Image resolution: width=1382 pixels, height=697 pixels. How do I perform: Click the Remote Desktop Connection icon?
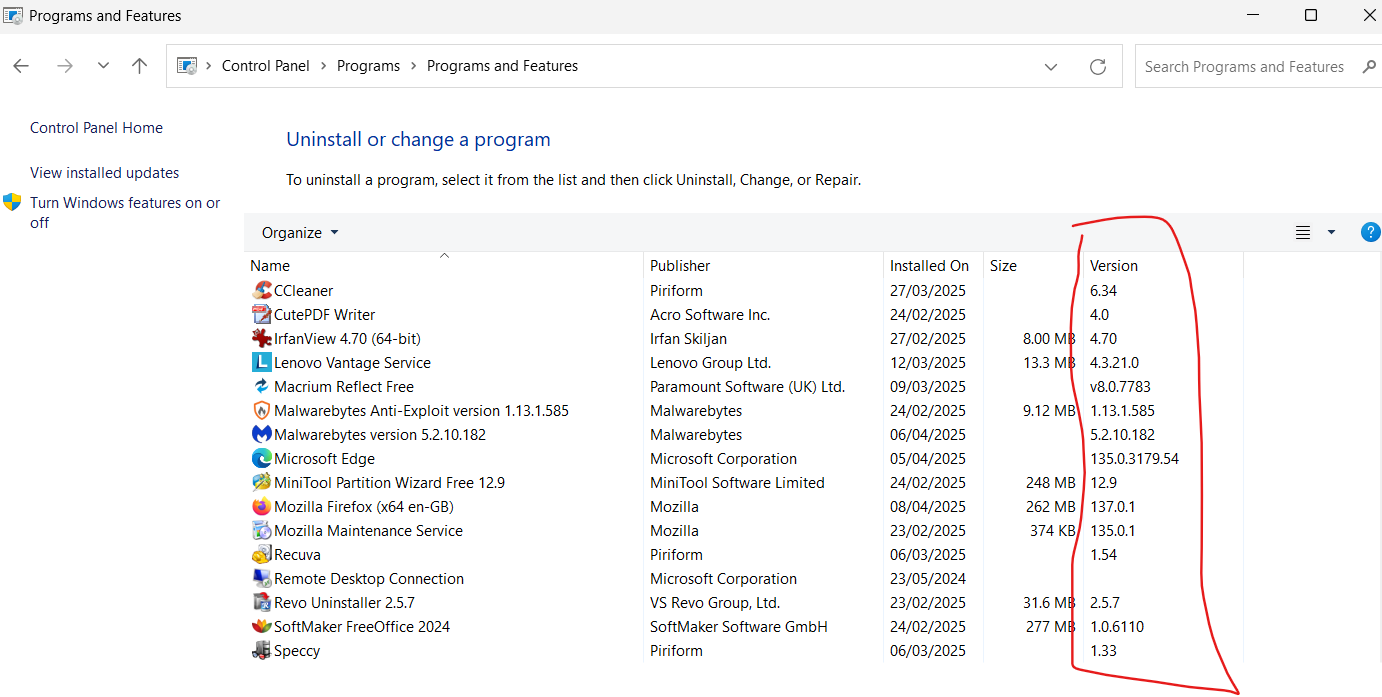pyautogui.click(x=262, y=578)
